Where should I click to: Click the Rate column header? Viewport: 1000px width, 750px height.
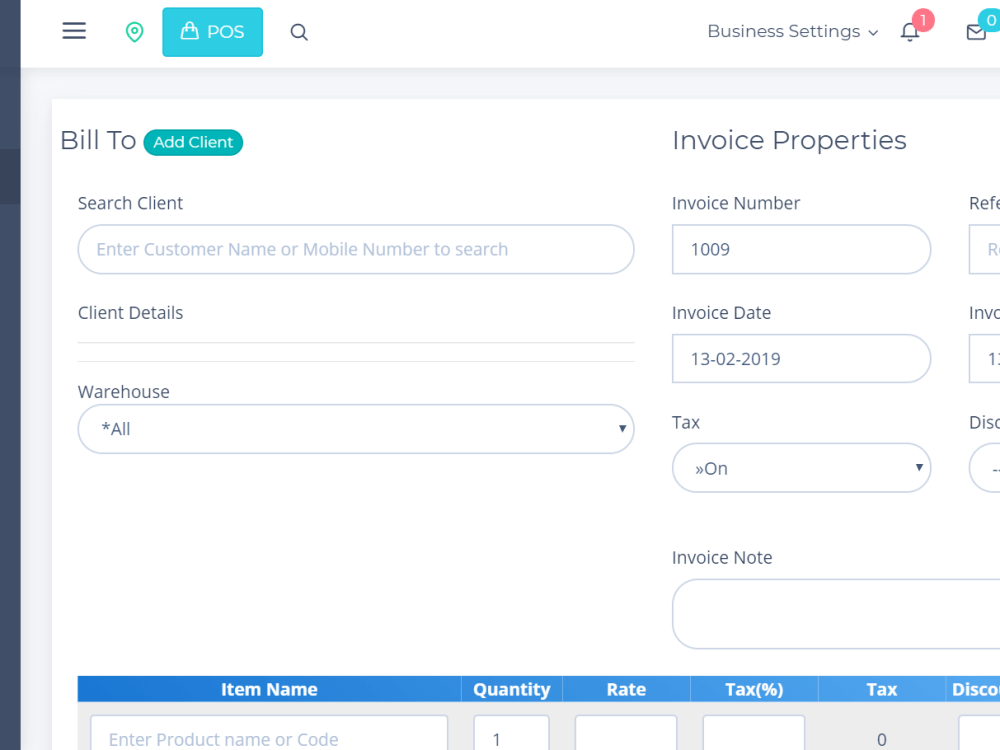[x=626, y=689]
